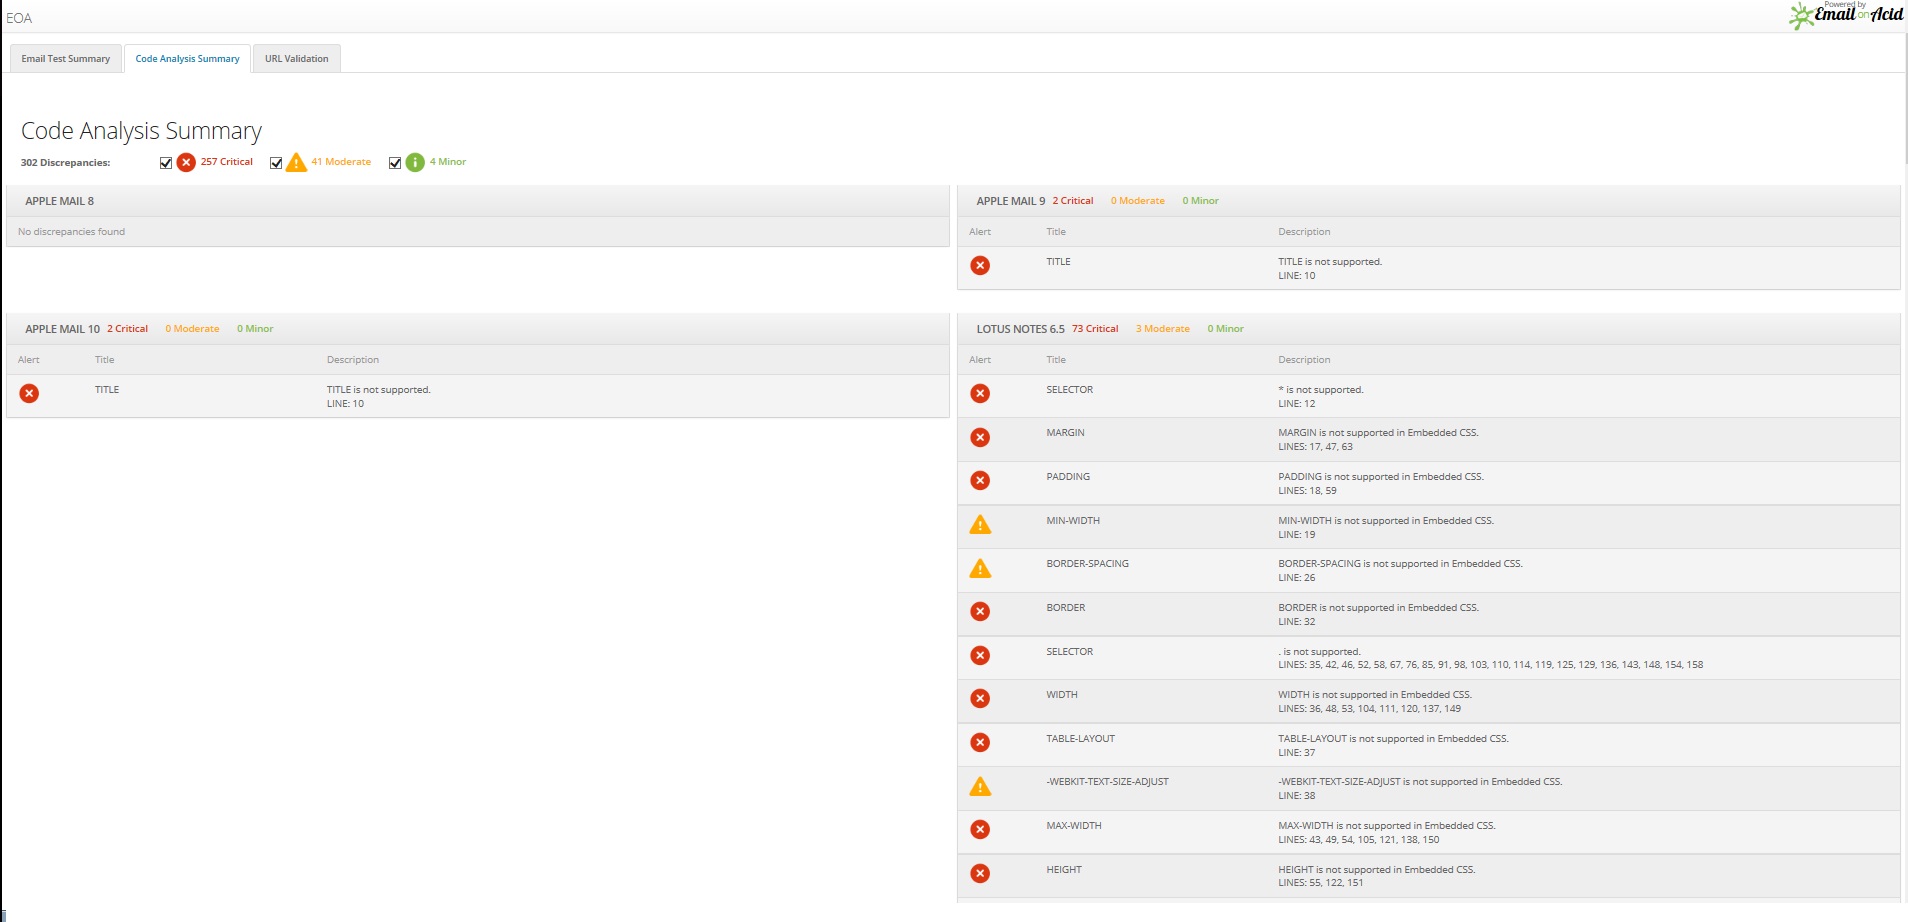This screenshot has height=922, width=1908.
Task: Click the critical alert icon for MARGIN
Action: (980, 438)
